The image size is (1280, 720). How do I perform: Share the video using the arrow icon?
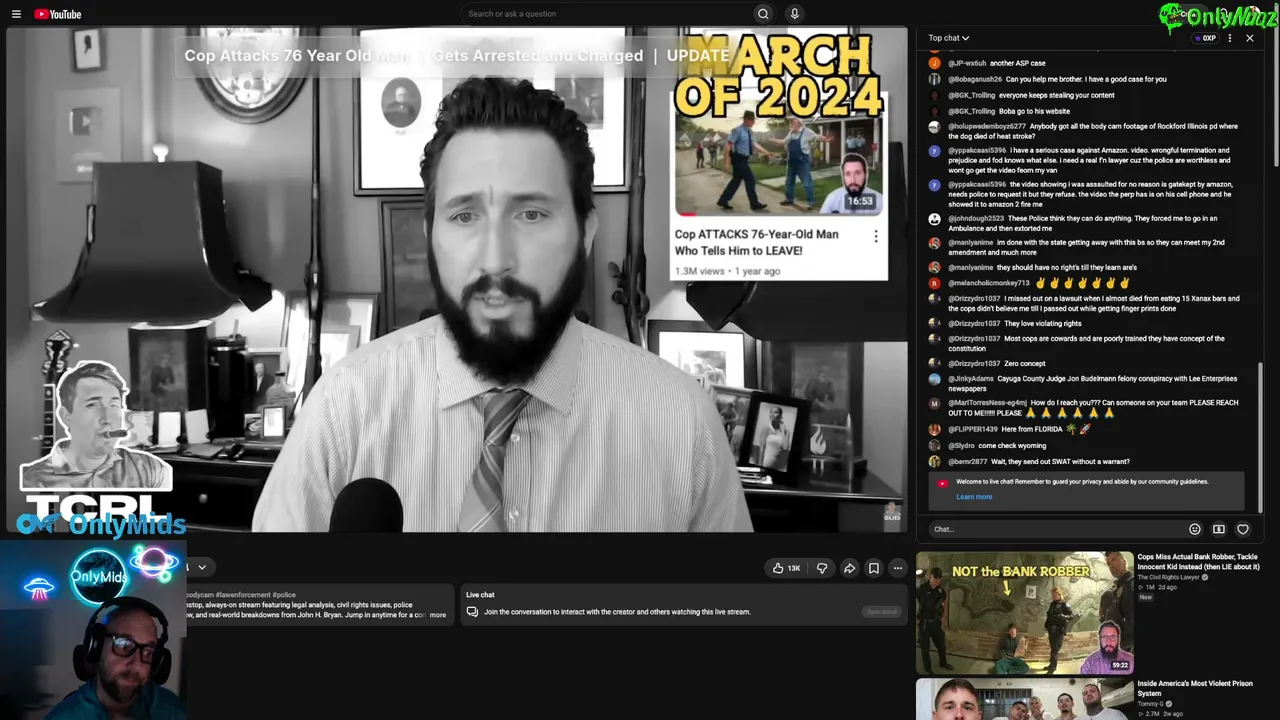849,568
